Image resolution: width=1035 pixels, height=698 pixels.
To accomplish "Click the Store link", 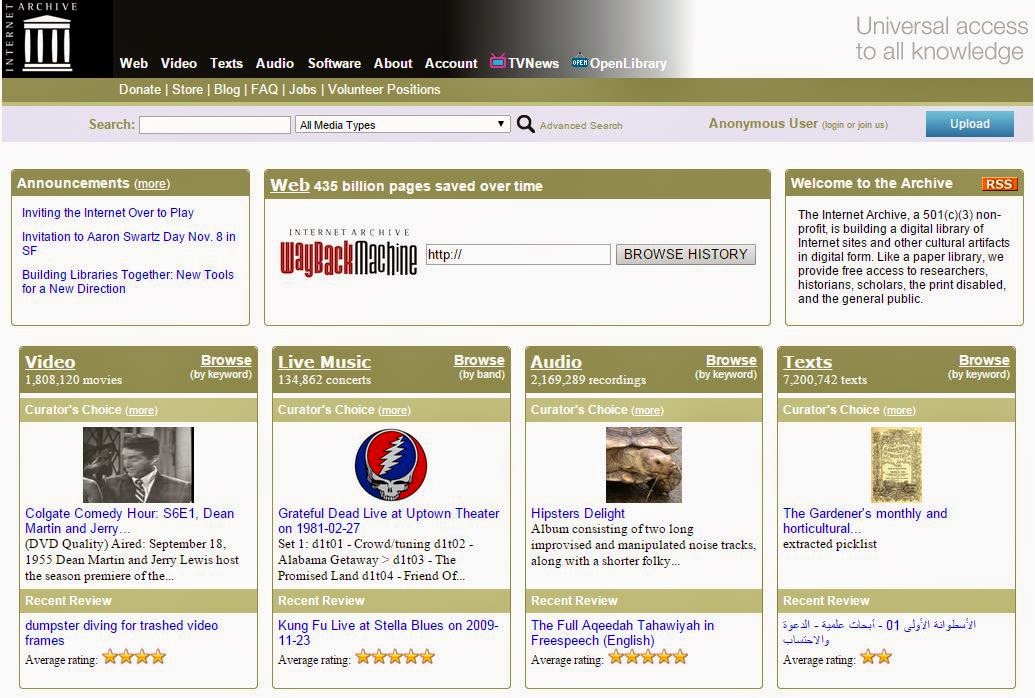I will (187, 89).
